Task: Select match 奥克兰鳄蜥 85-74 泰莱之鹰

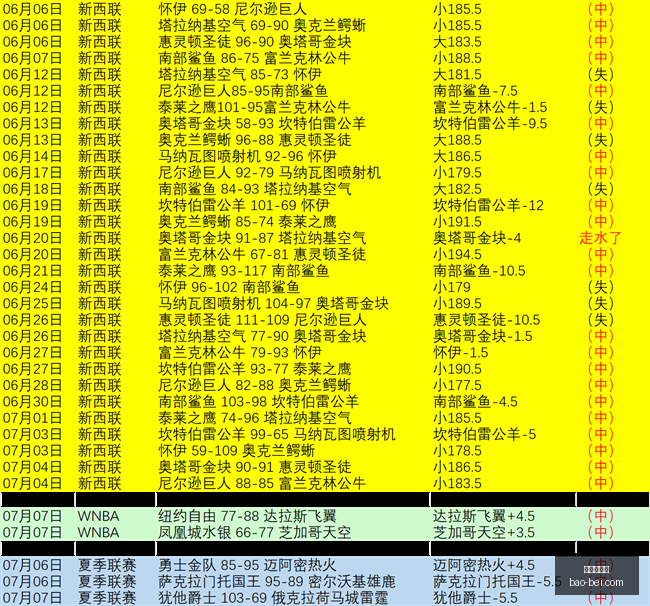Action: tap(247, 222)
